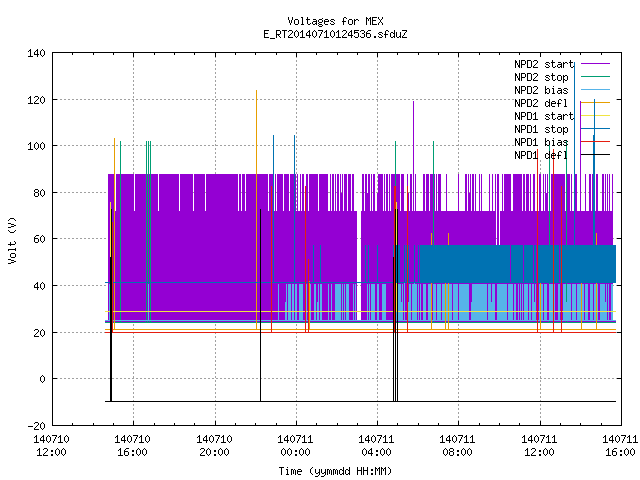
Task: Click the x-axis label 140710 20:00
Action: tap(214, 446)
